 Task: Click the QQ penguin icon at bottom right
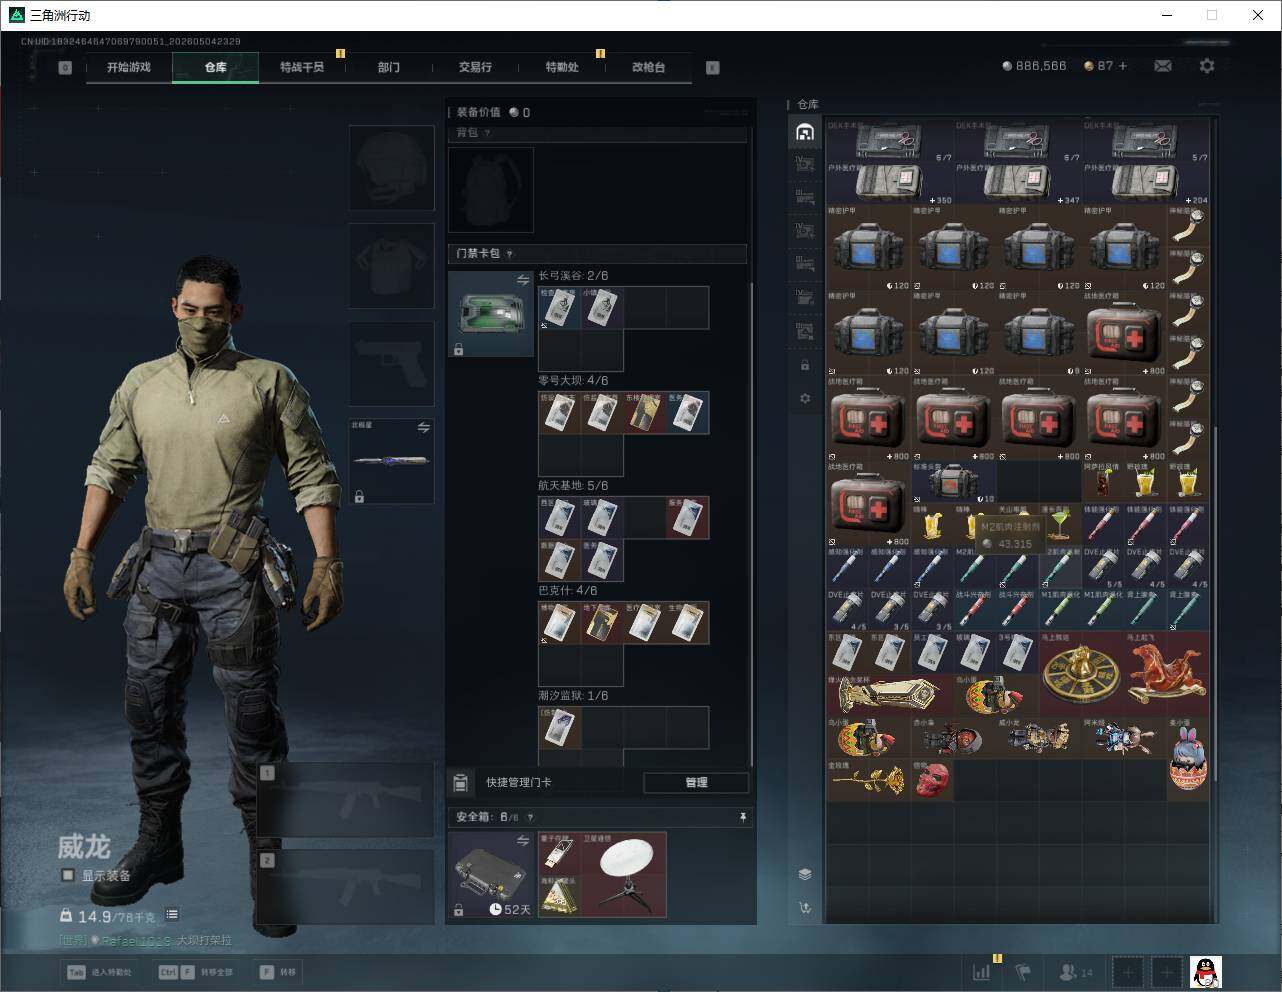(1205, 971)
